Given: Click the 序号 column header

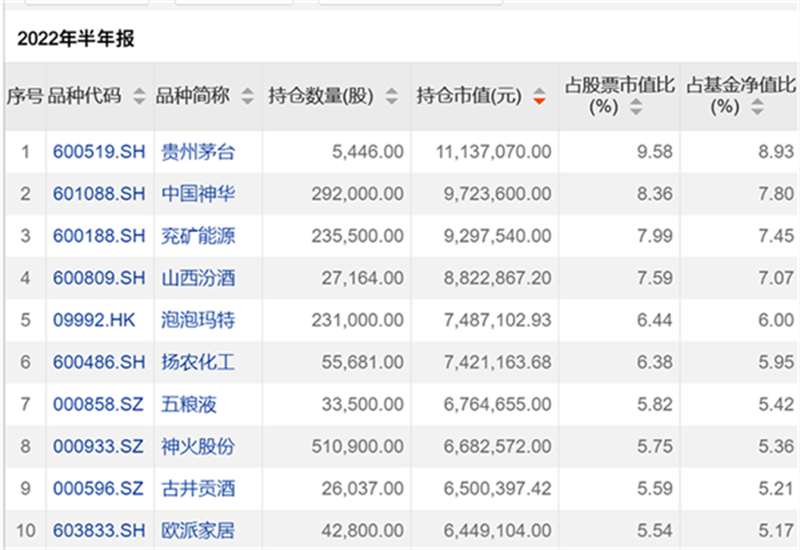Looking at the screenshot, I should pyautogui.click(x=24, y=97).
